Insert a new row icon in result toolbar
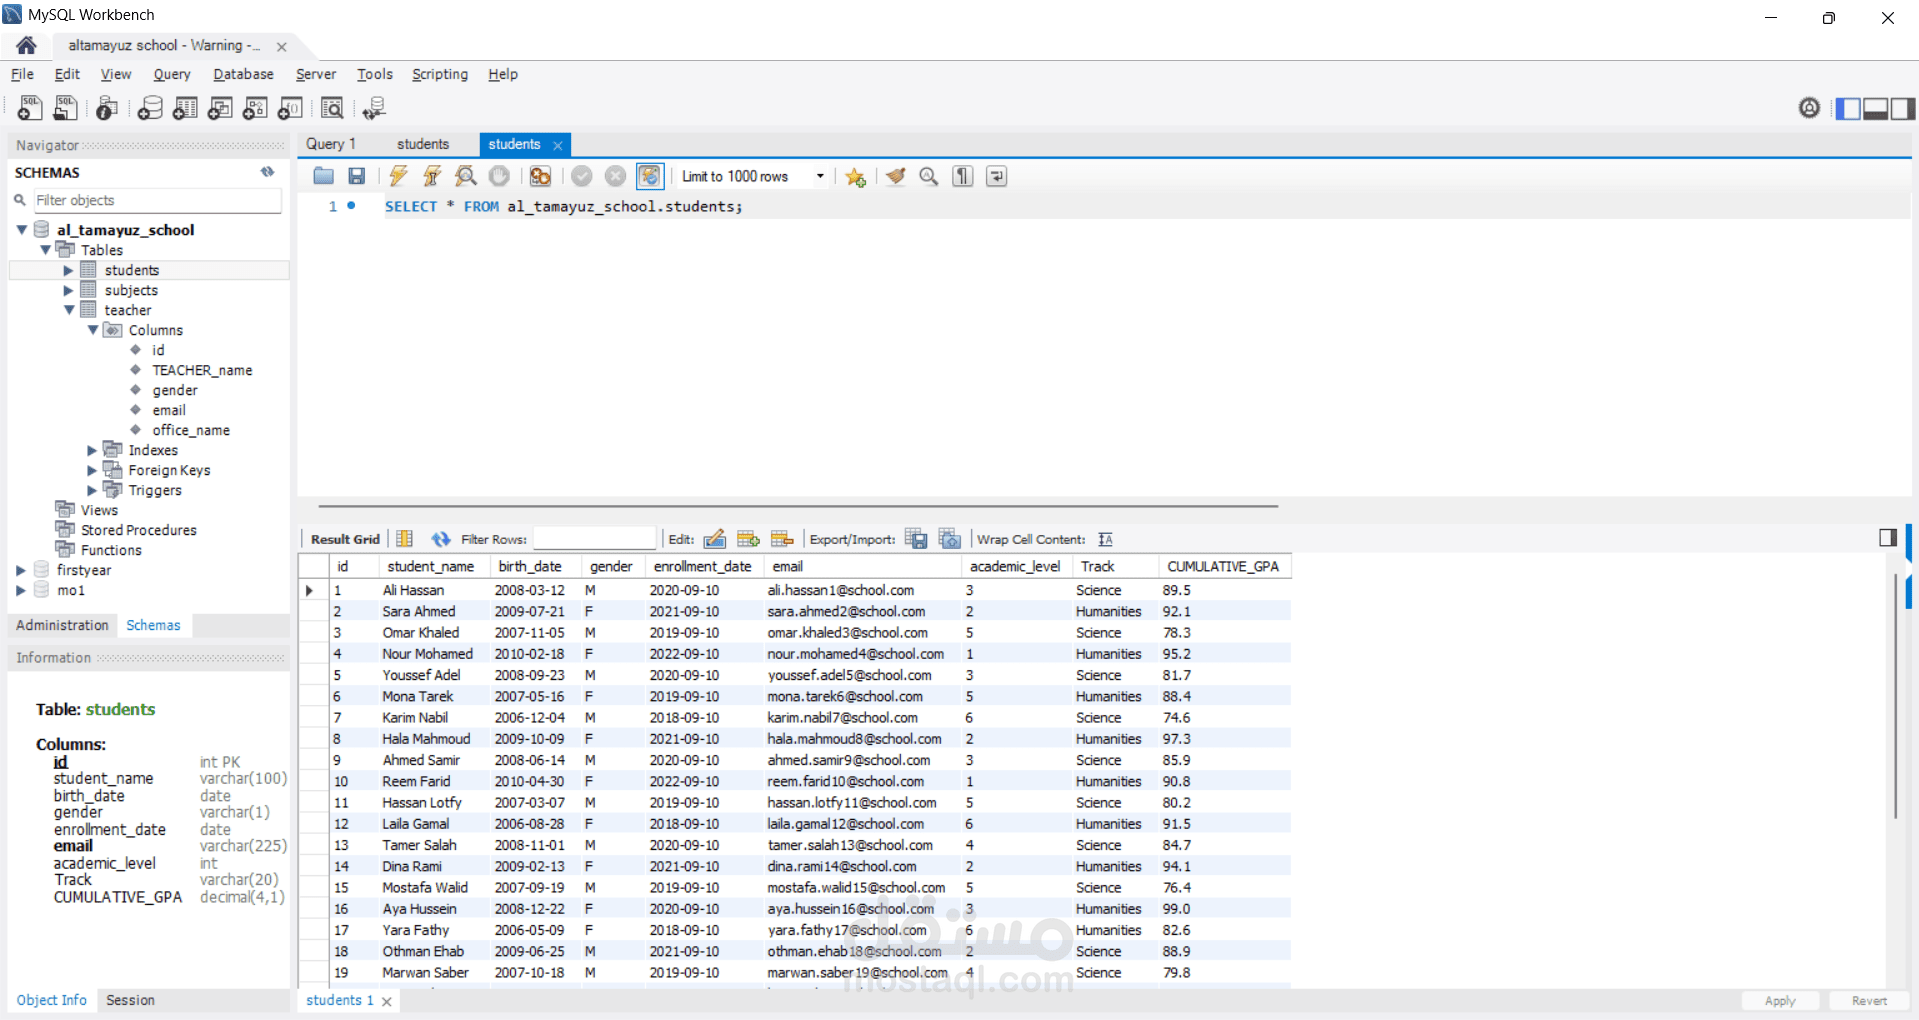1919x1020 pixels. point(748,539)
